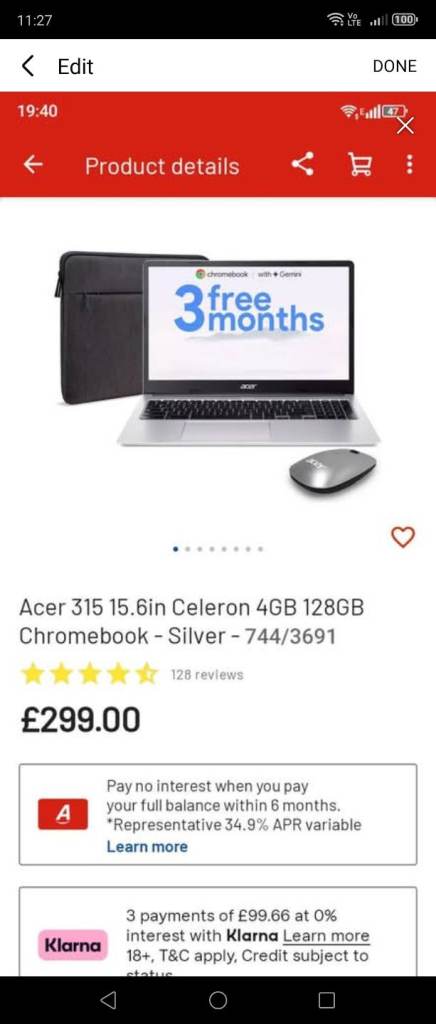Select the last image carousel dot
This screenshot has height=1024, width=436.
(x=260, y=549)
